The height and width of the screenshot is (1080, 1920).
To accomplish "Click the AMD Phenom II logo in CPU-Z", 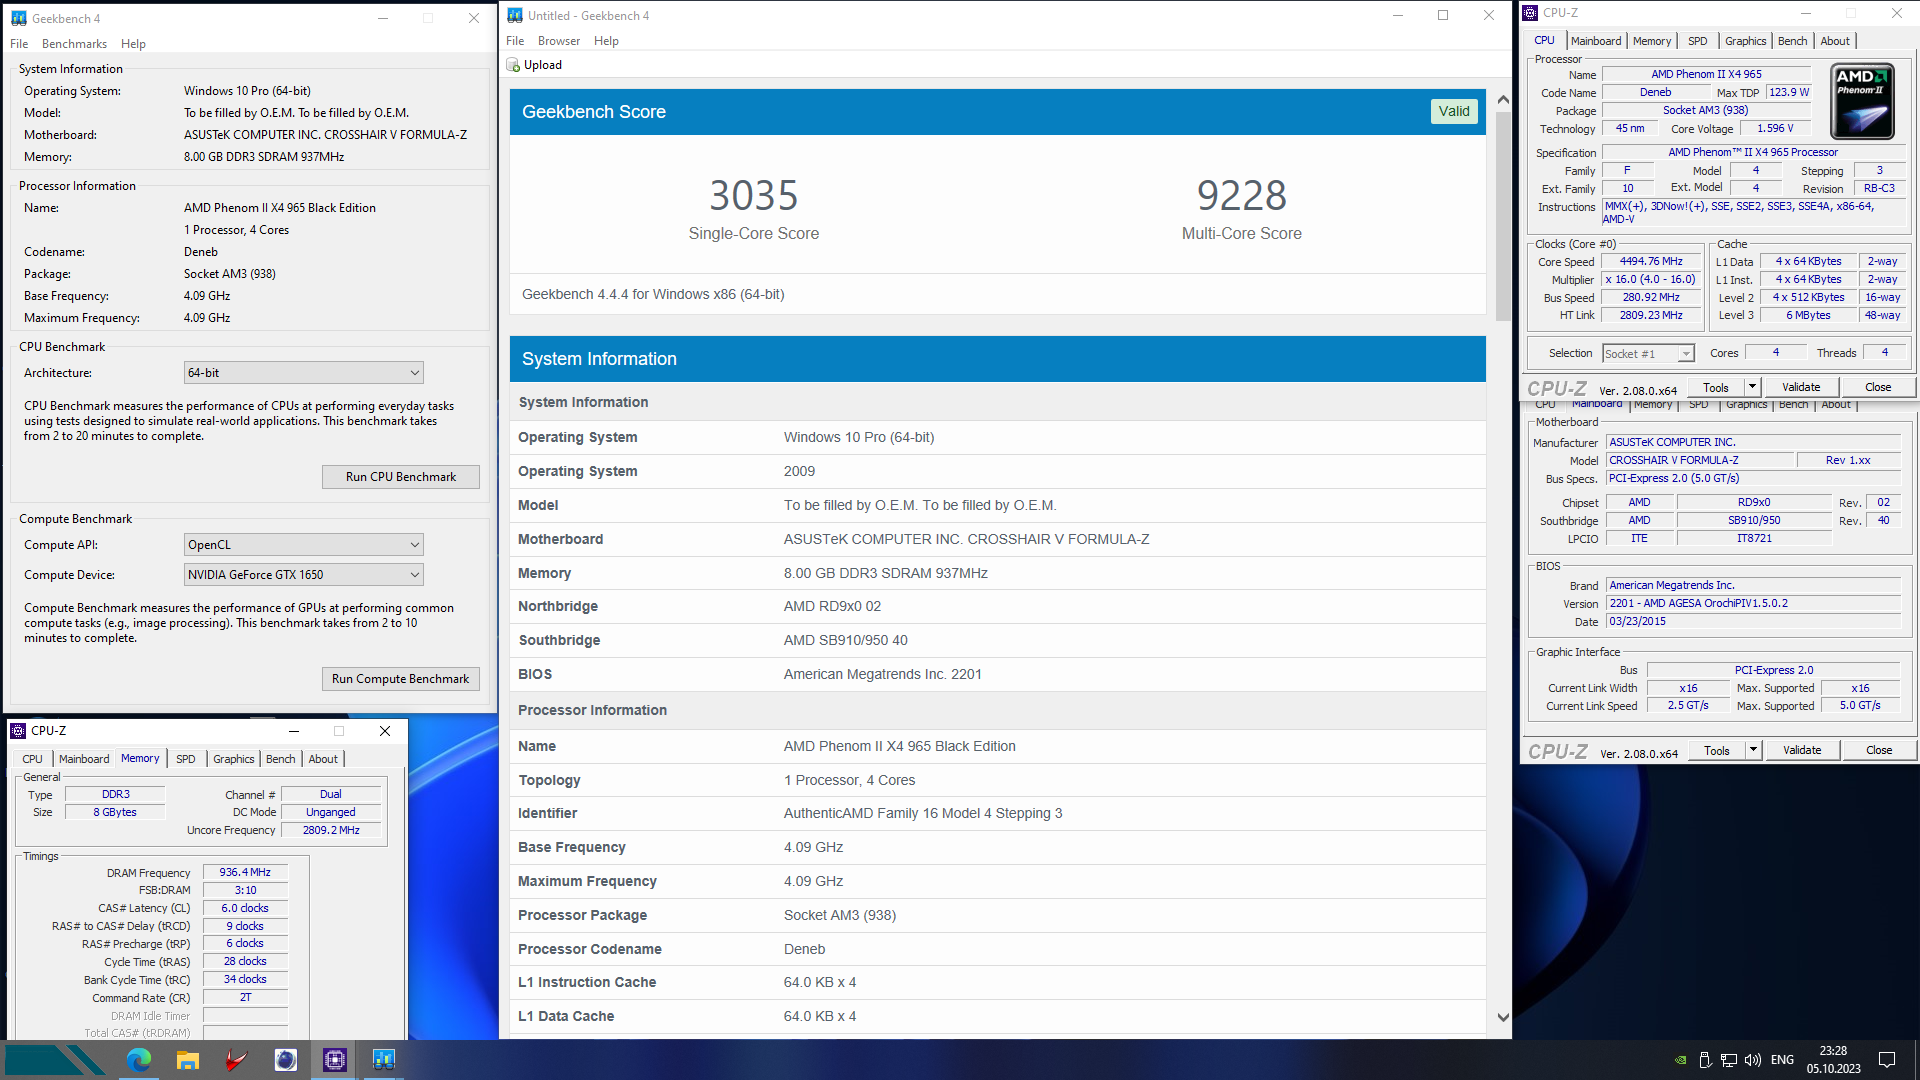I will [x=1862, y=101].
